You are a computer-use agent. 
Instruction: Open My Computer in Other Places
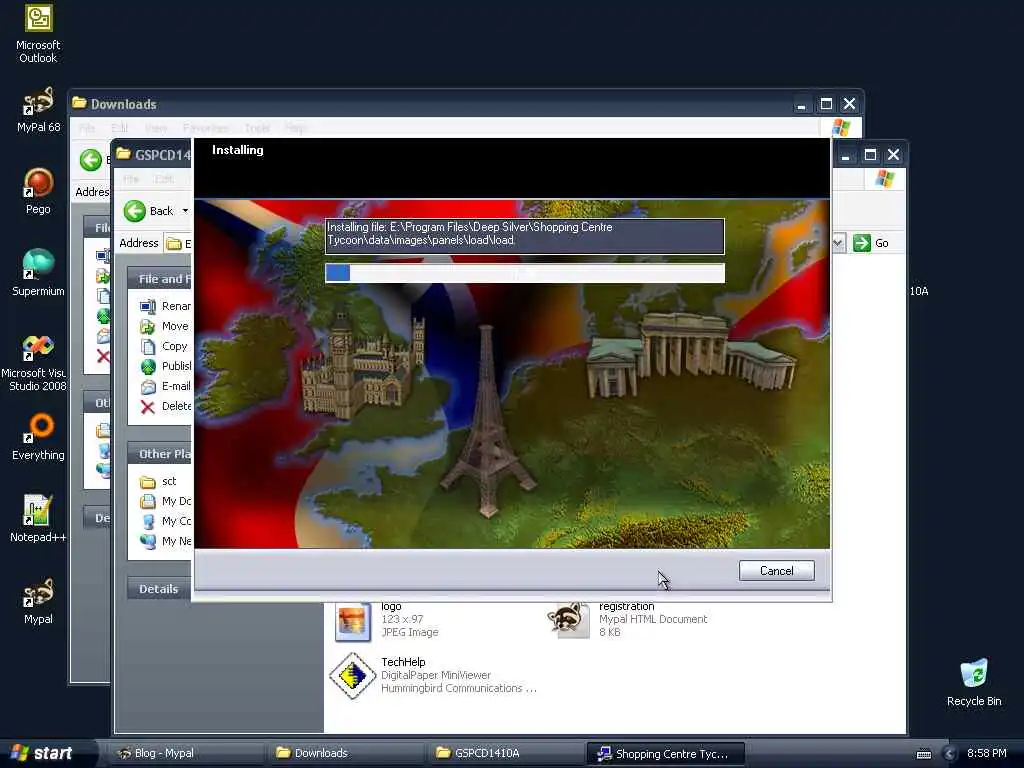tap(165, 521)
